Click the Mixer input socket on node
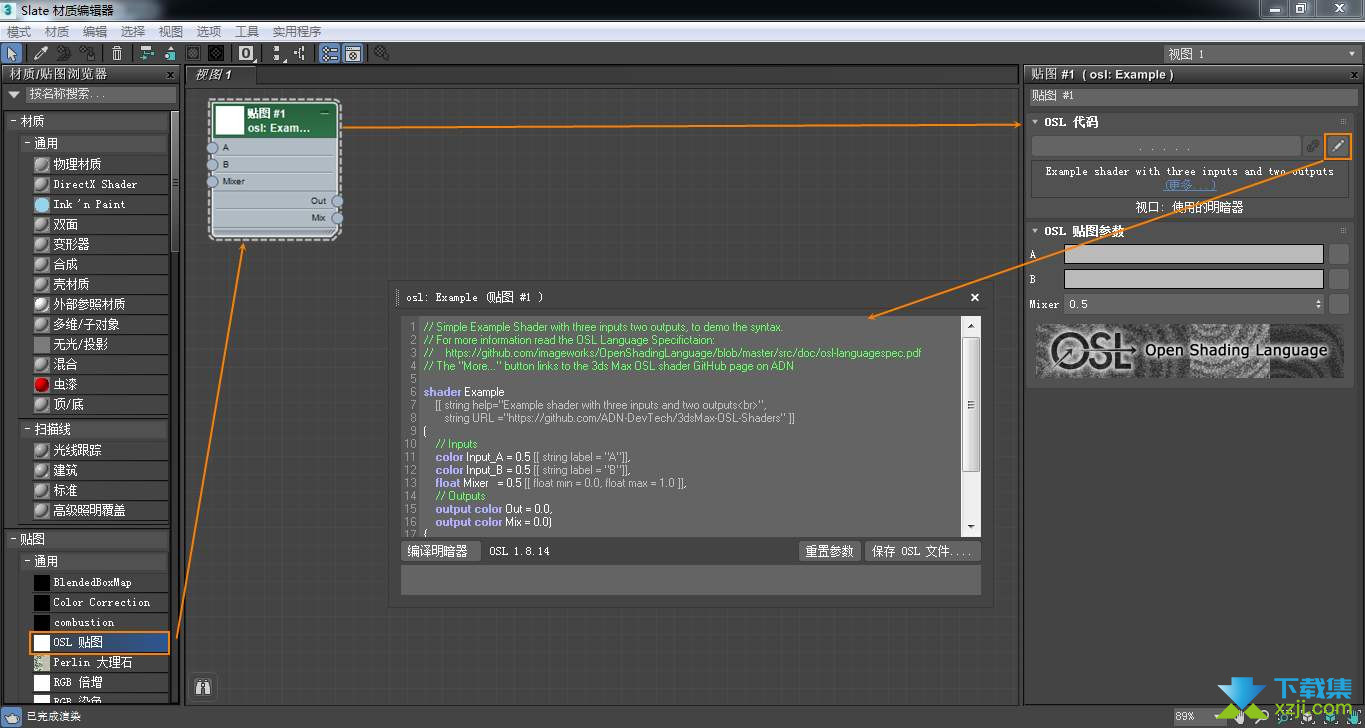 coord(212,181)
